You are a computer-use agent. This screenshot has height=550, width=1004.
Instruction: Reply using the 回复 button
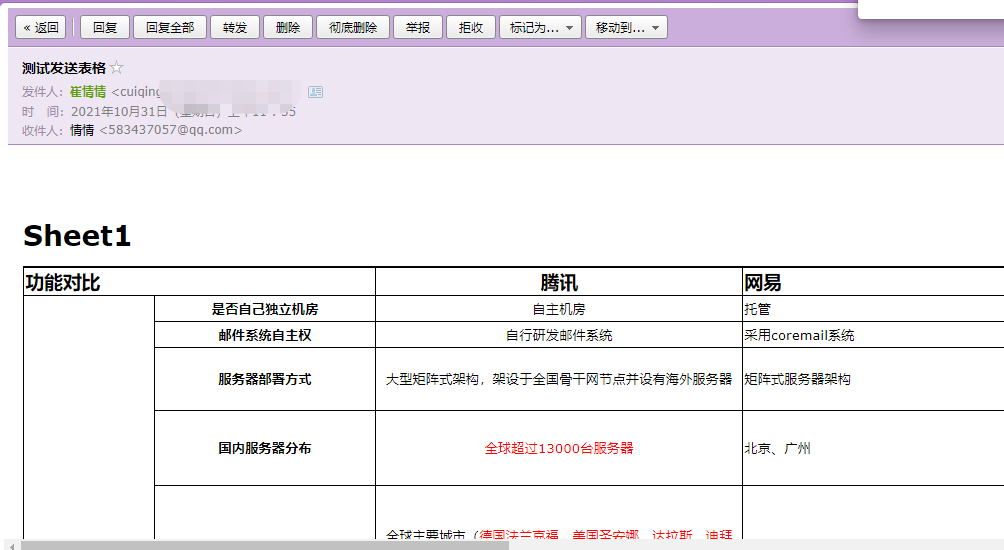105,28
